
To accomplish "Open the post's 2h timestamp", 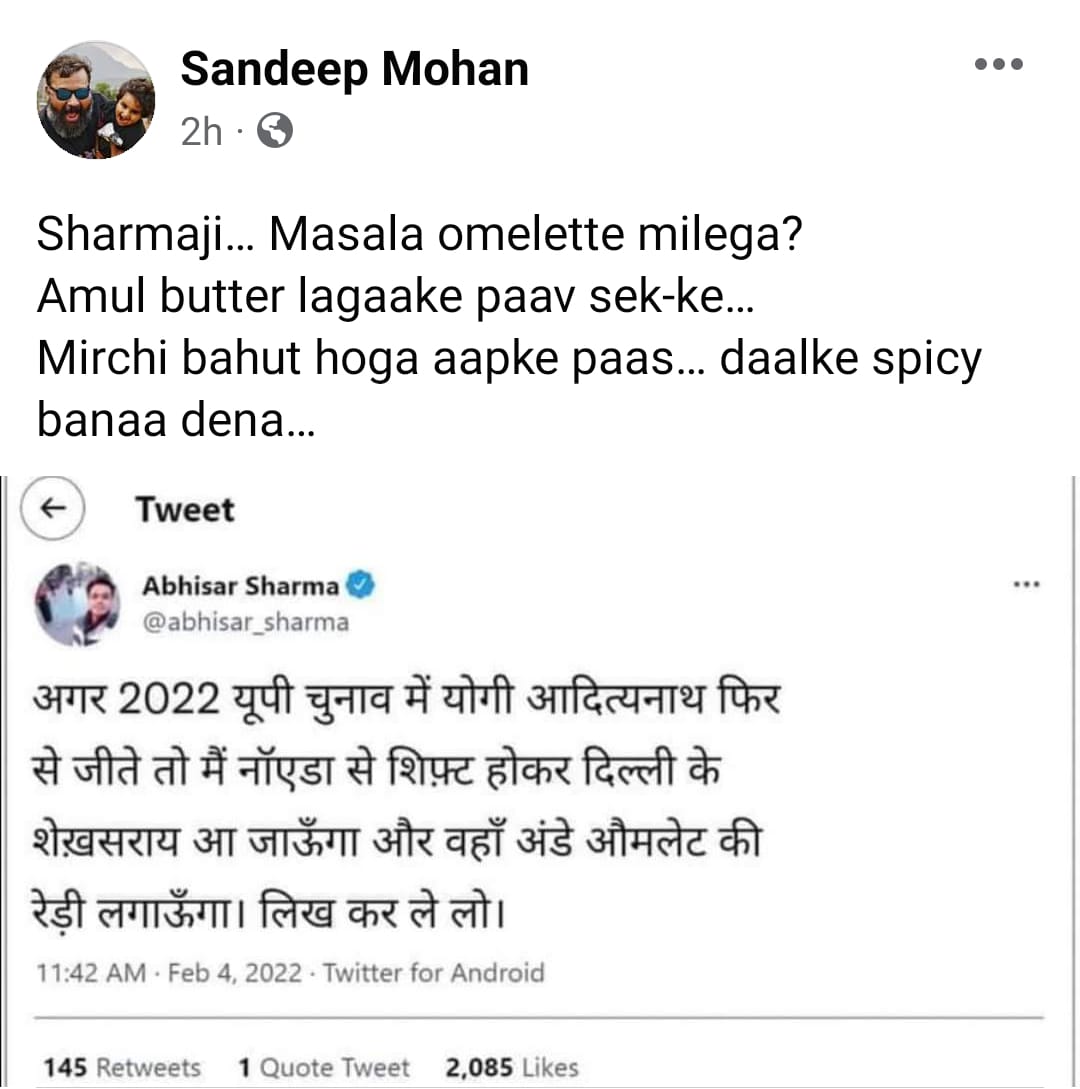I will pyautogui.click(x=201, y=131).
